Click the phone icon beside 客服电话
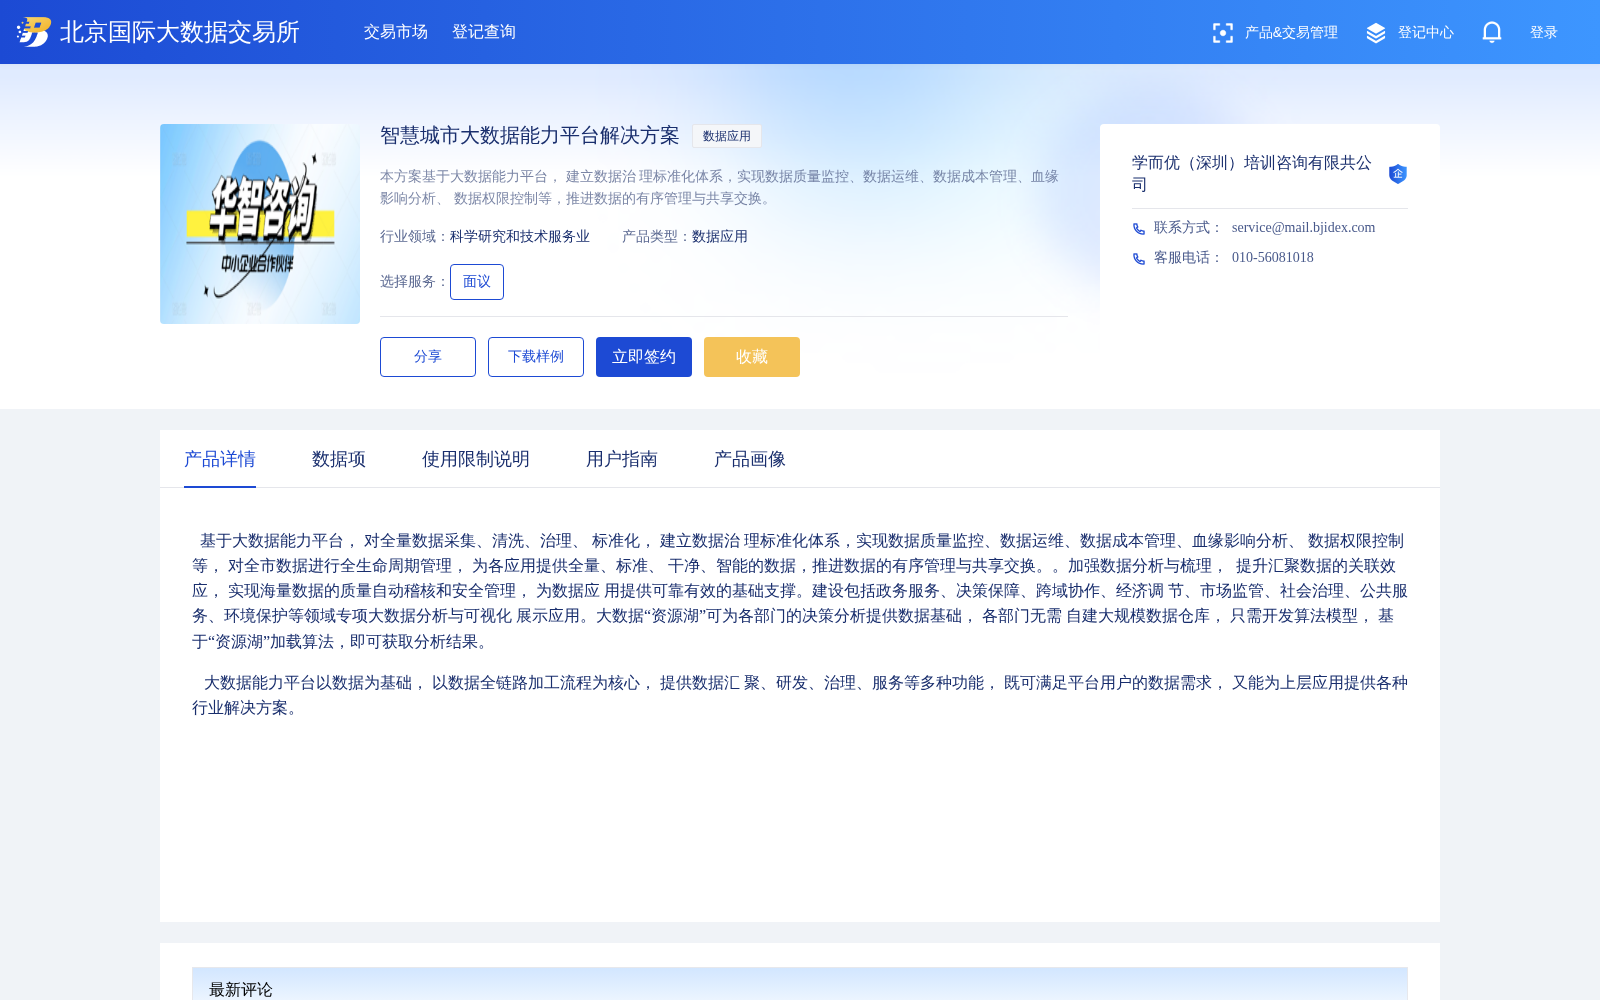 (x=1139, y=259)
